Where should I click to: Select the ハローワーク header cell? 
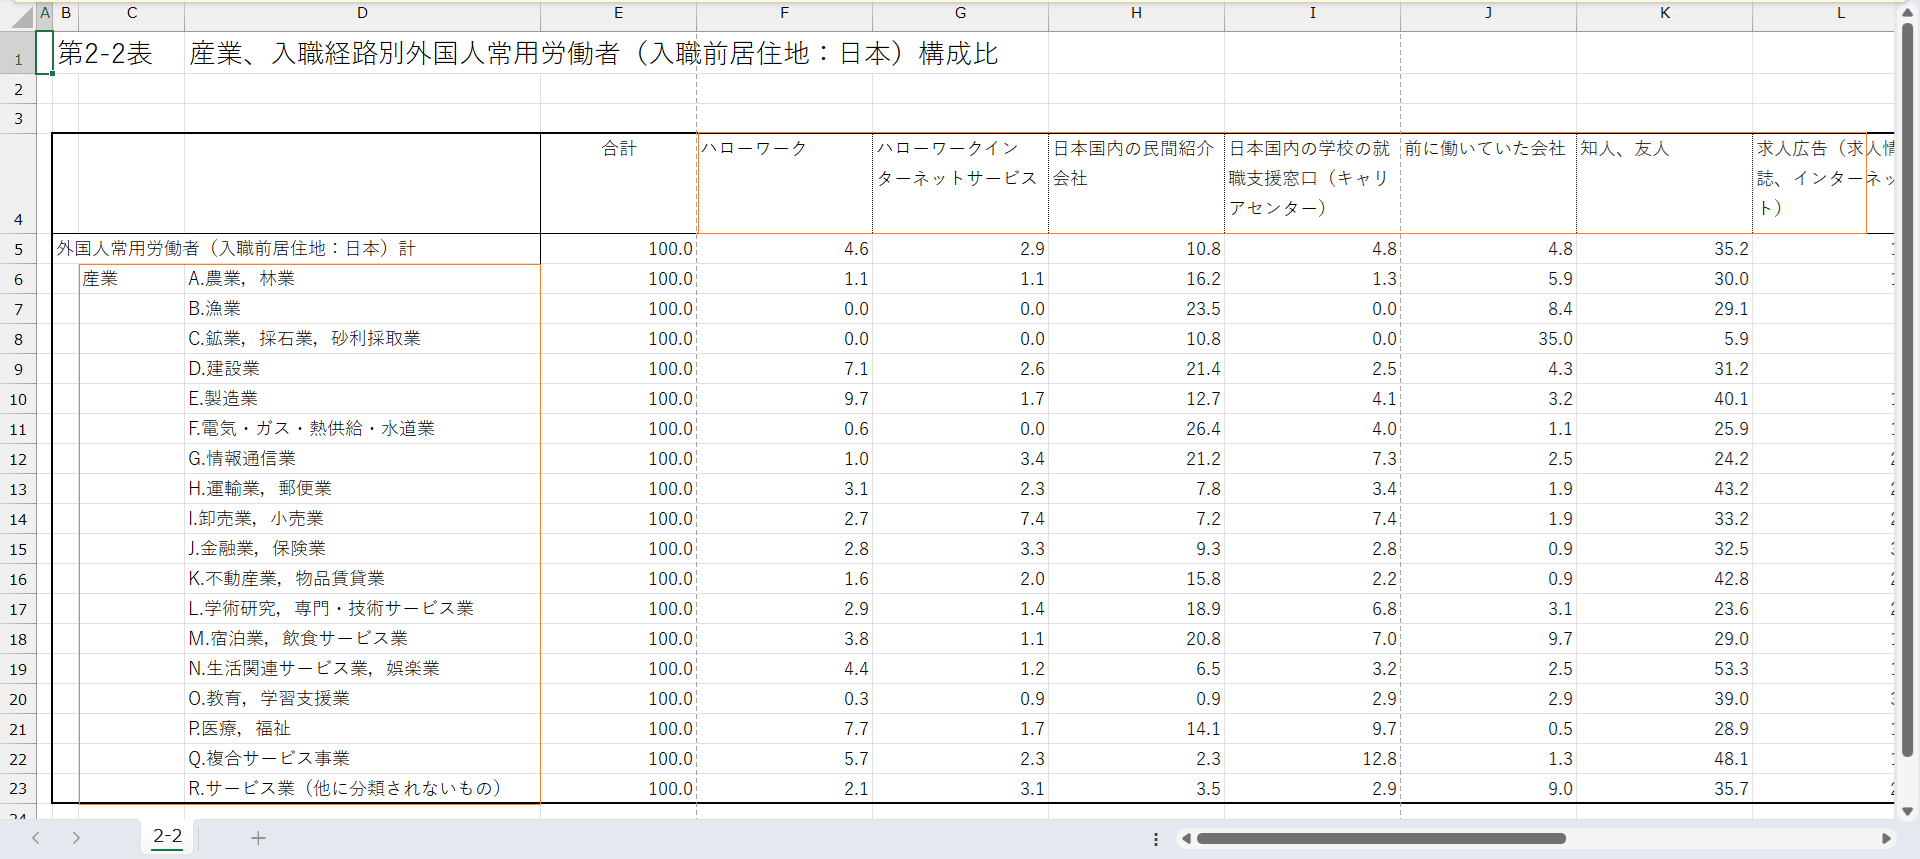click(x=784, y=183)
